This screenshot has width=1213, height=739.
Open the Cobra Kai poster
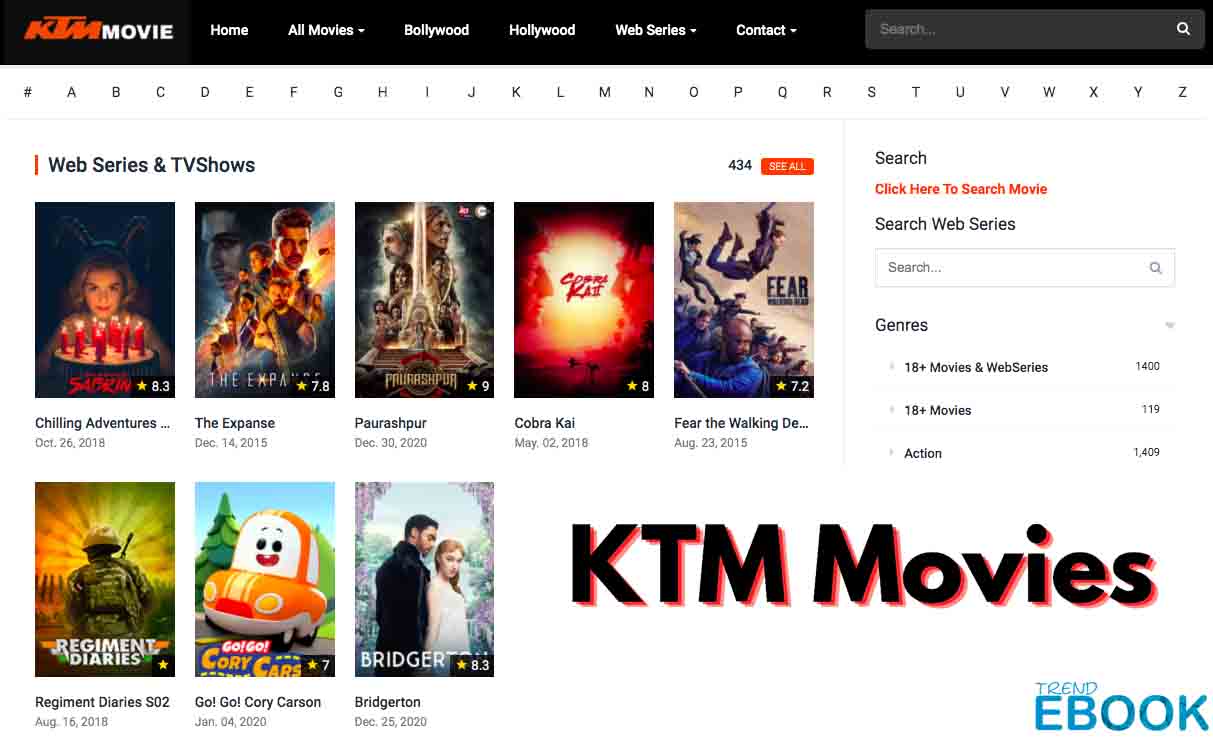click(584, 300)
